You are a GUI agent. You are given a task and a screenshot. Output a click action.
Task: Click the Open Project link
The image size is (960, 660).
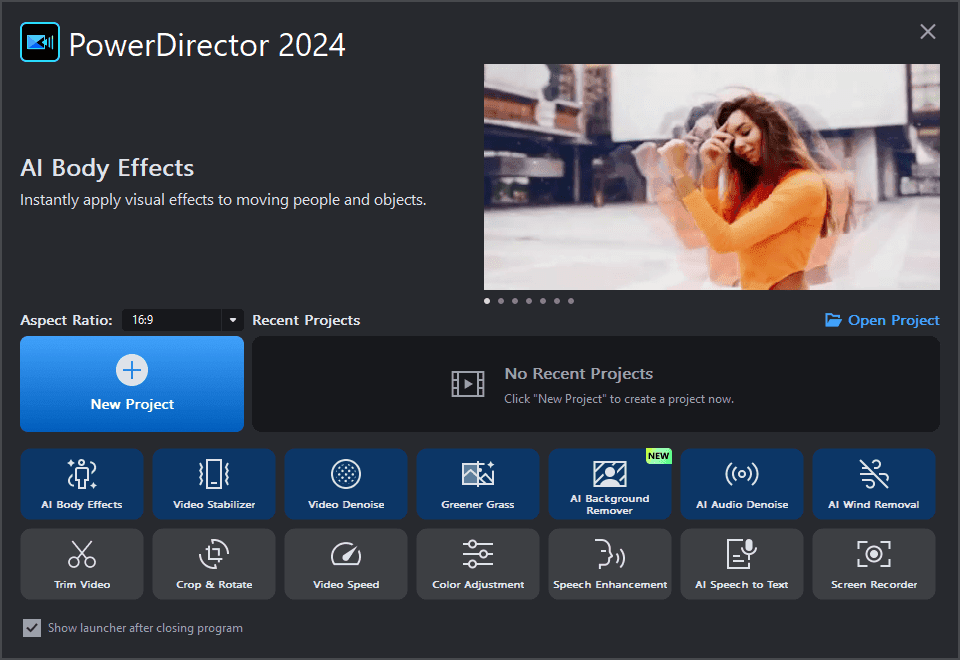point(882,320)
